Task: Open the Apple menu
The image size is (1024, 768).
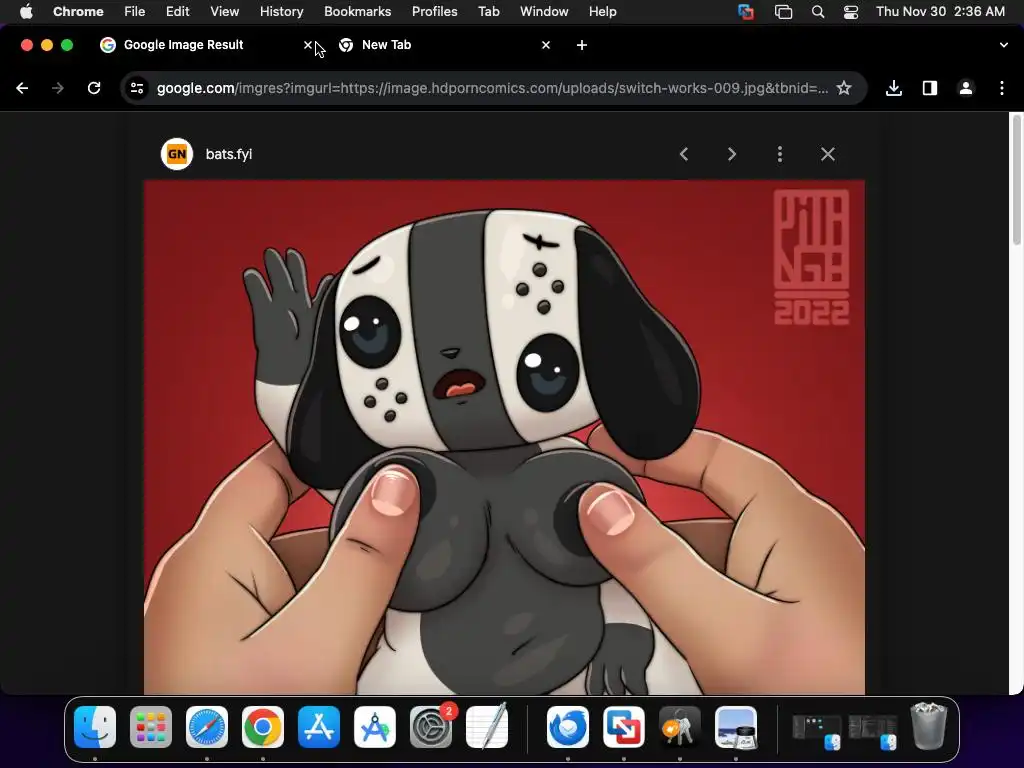Action: point(26,12)
